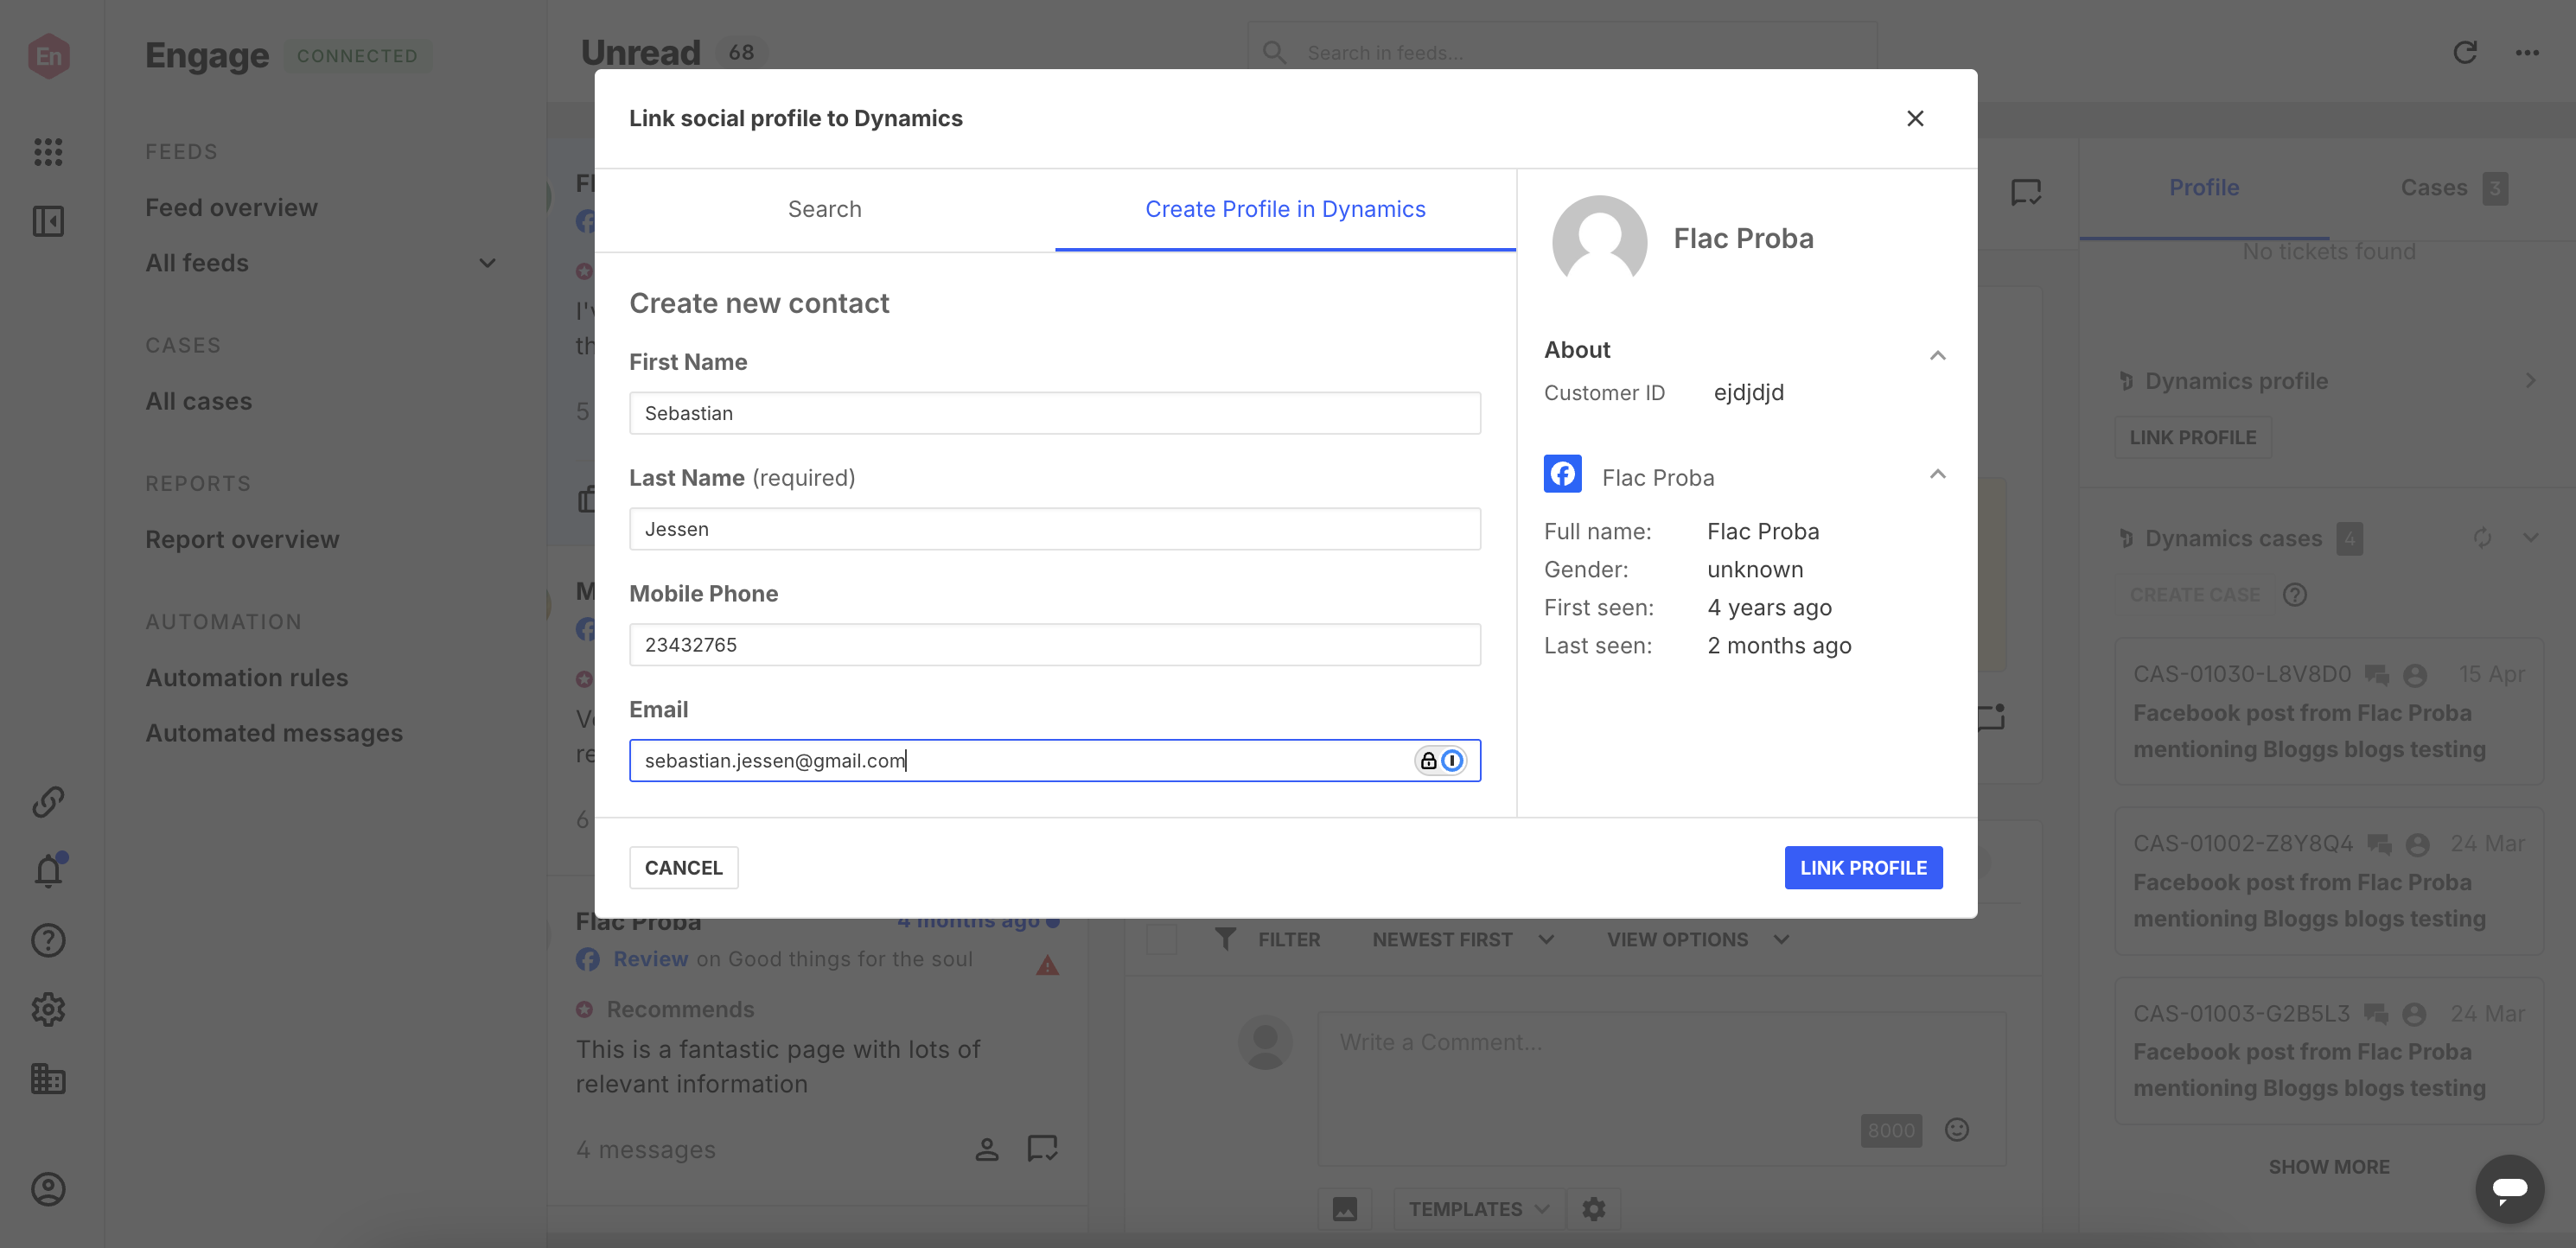Viewport: 2576px width, 1248px height.
Task: Open case CAS-01030-L8V8D0
Action: (2328, 711)
